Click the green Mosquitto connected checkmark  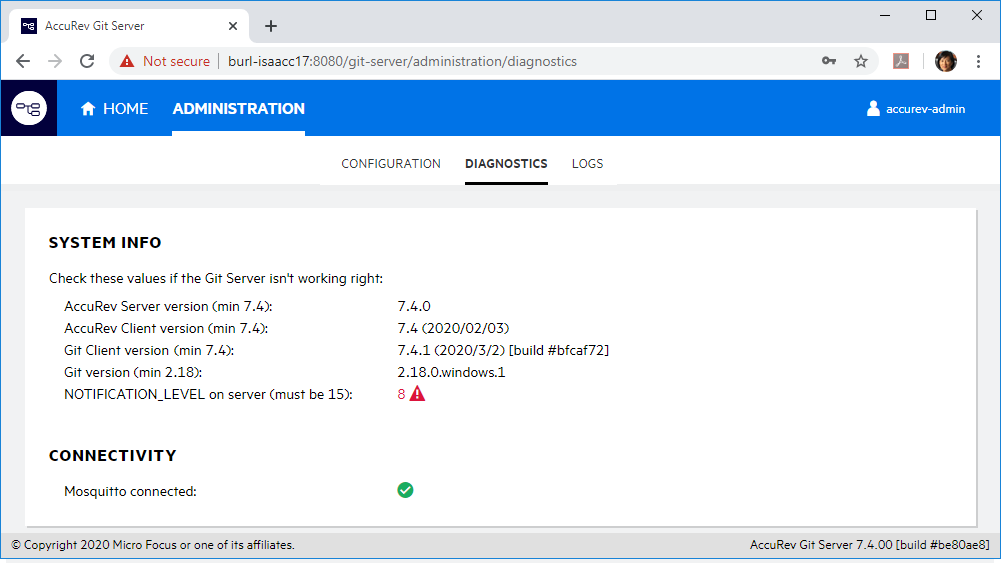(x=405, y=490)
